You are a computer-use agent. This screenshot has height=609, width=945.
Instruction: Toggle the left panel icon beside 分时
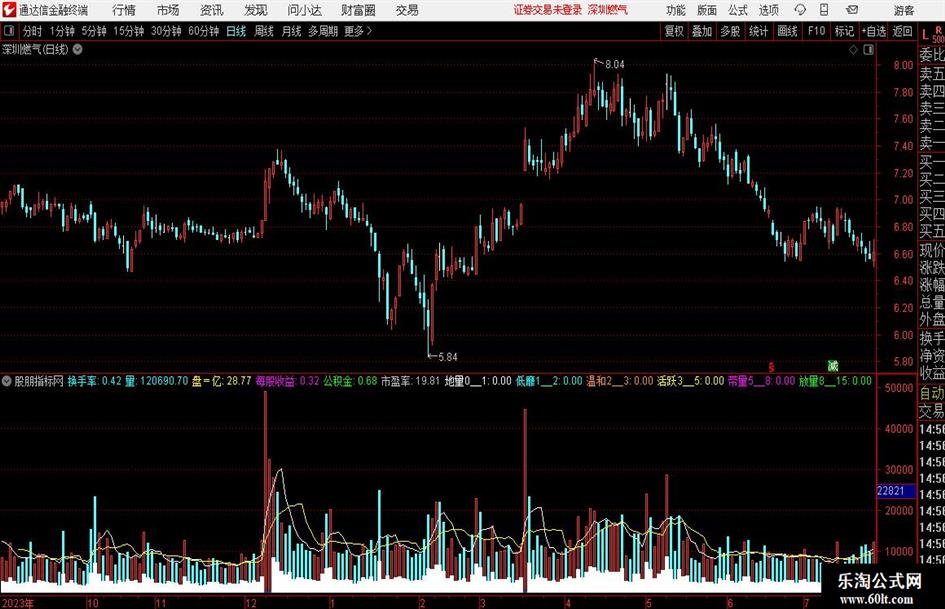point(9,31)
